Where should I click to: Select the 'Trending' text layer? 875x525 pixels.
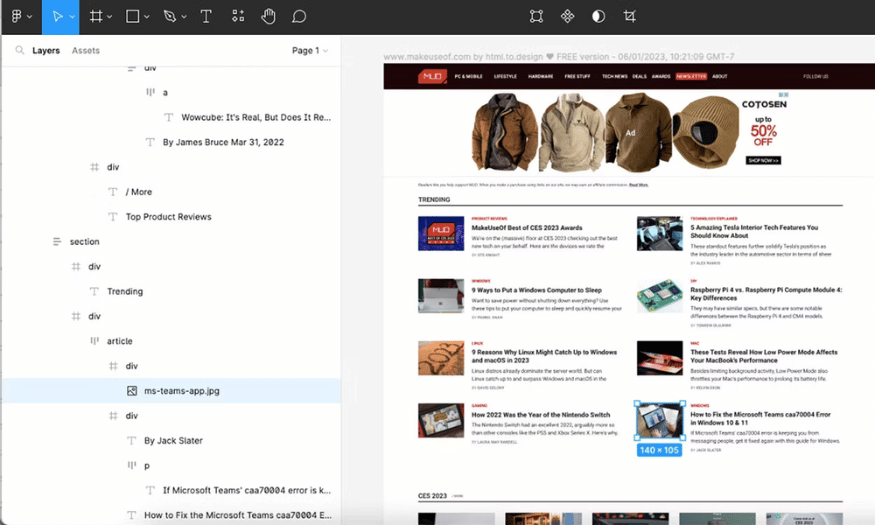click(x=125, y=291)
